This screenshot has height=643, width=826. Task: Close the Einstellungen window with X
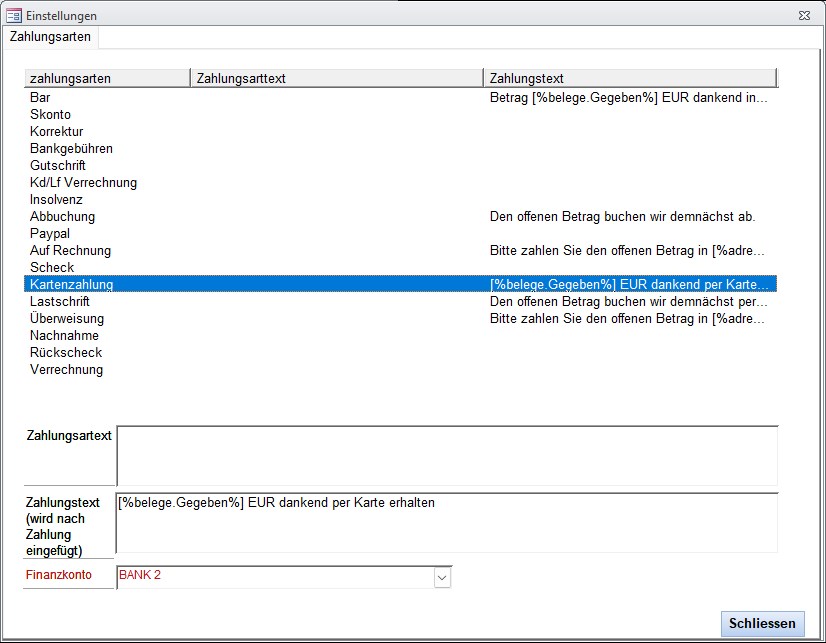[x=804, y=15]
